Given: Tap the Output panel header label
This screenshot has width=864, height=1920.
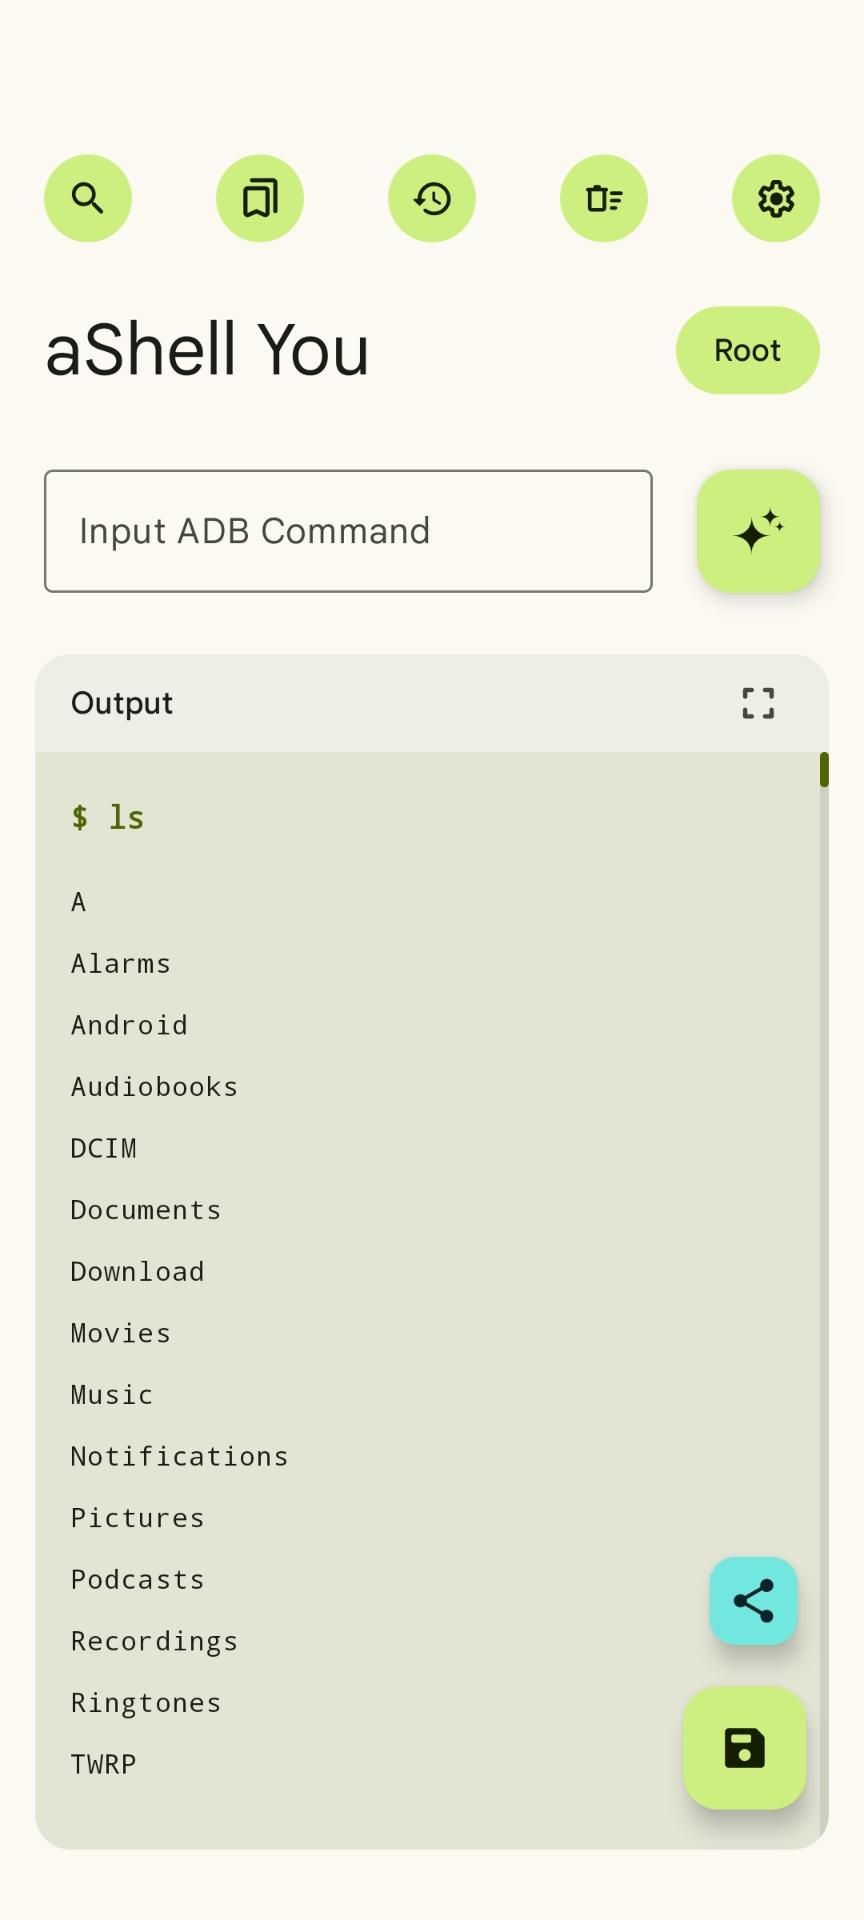Looking at the screenshot, I should [x=122, y=703].
